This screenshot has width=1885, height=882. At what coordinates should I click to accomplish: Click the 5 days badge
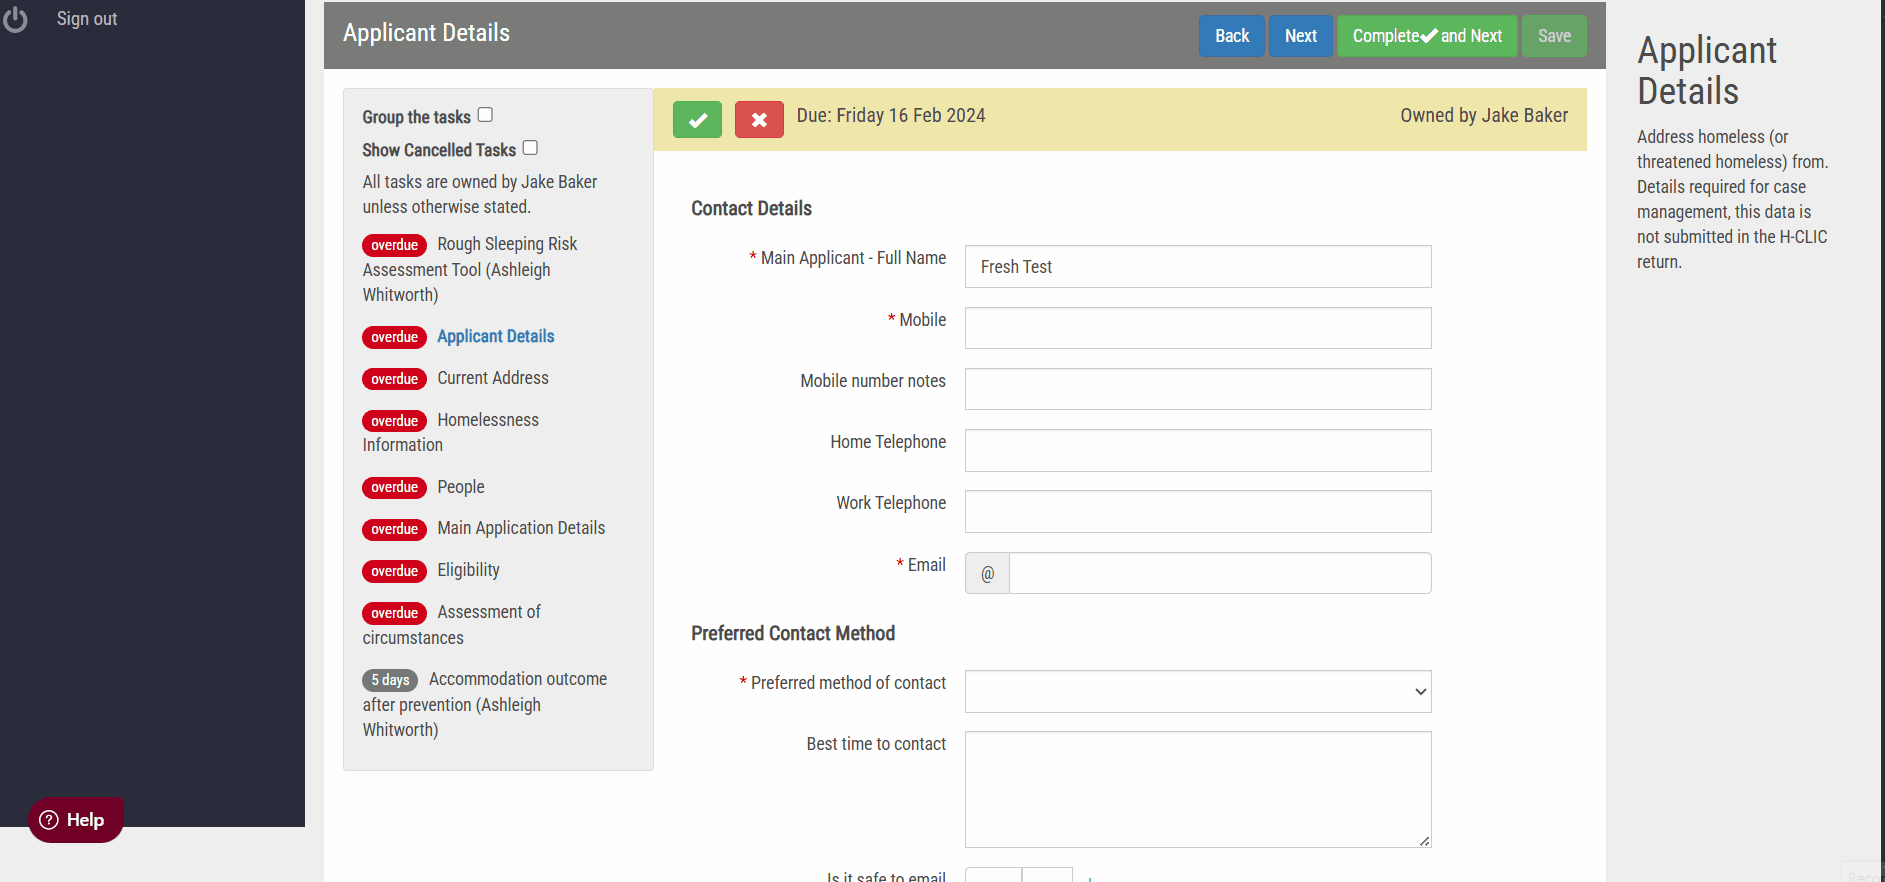coord(390,680)
